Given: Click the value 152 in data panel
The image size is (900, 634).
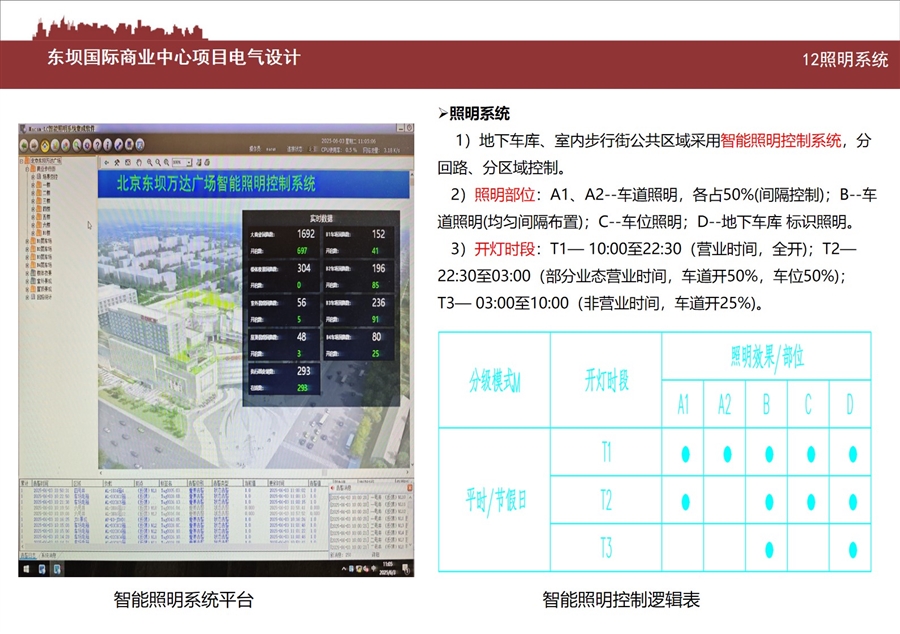Looking at the screenshot, I should click(x=378, y=234).
